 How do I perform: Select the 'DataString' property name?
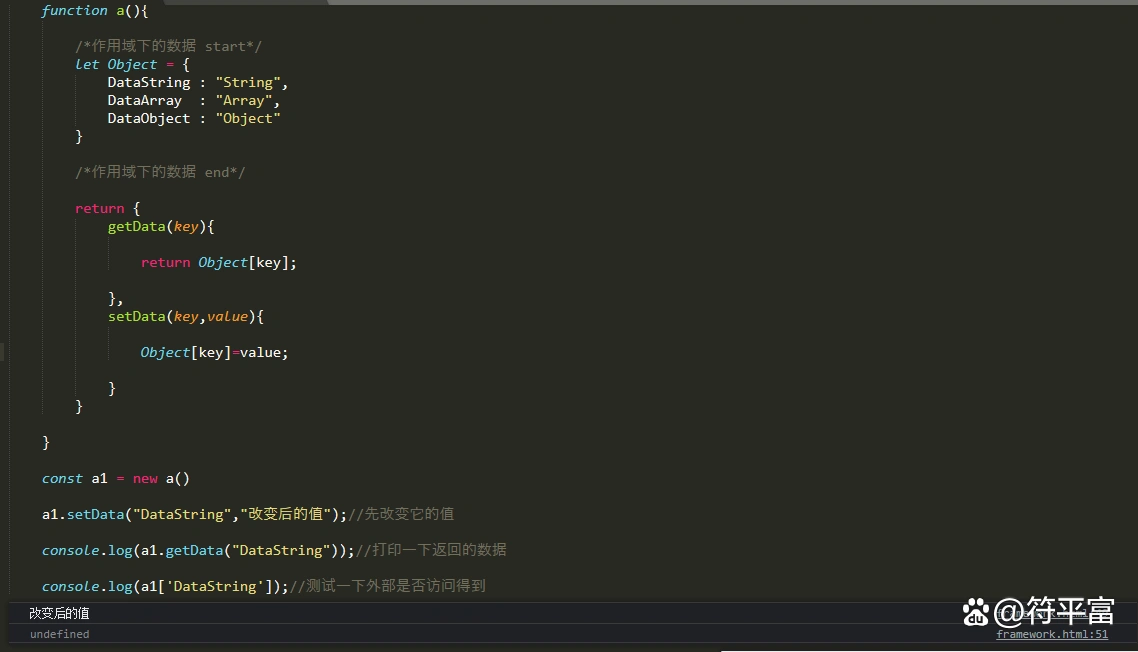click(x=148, y=82)
